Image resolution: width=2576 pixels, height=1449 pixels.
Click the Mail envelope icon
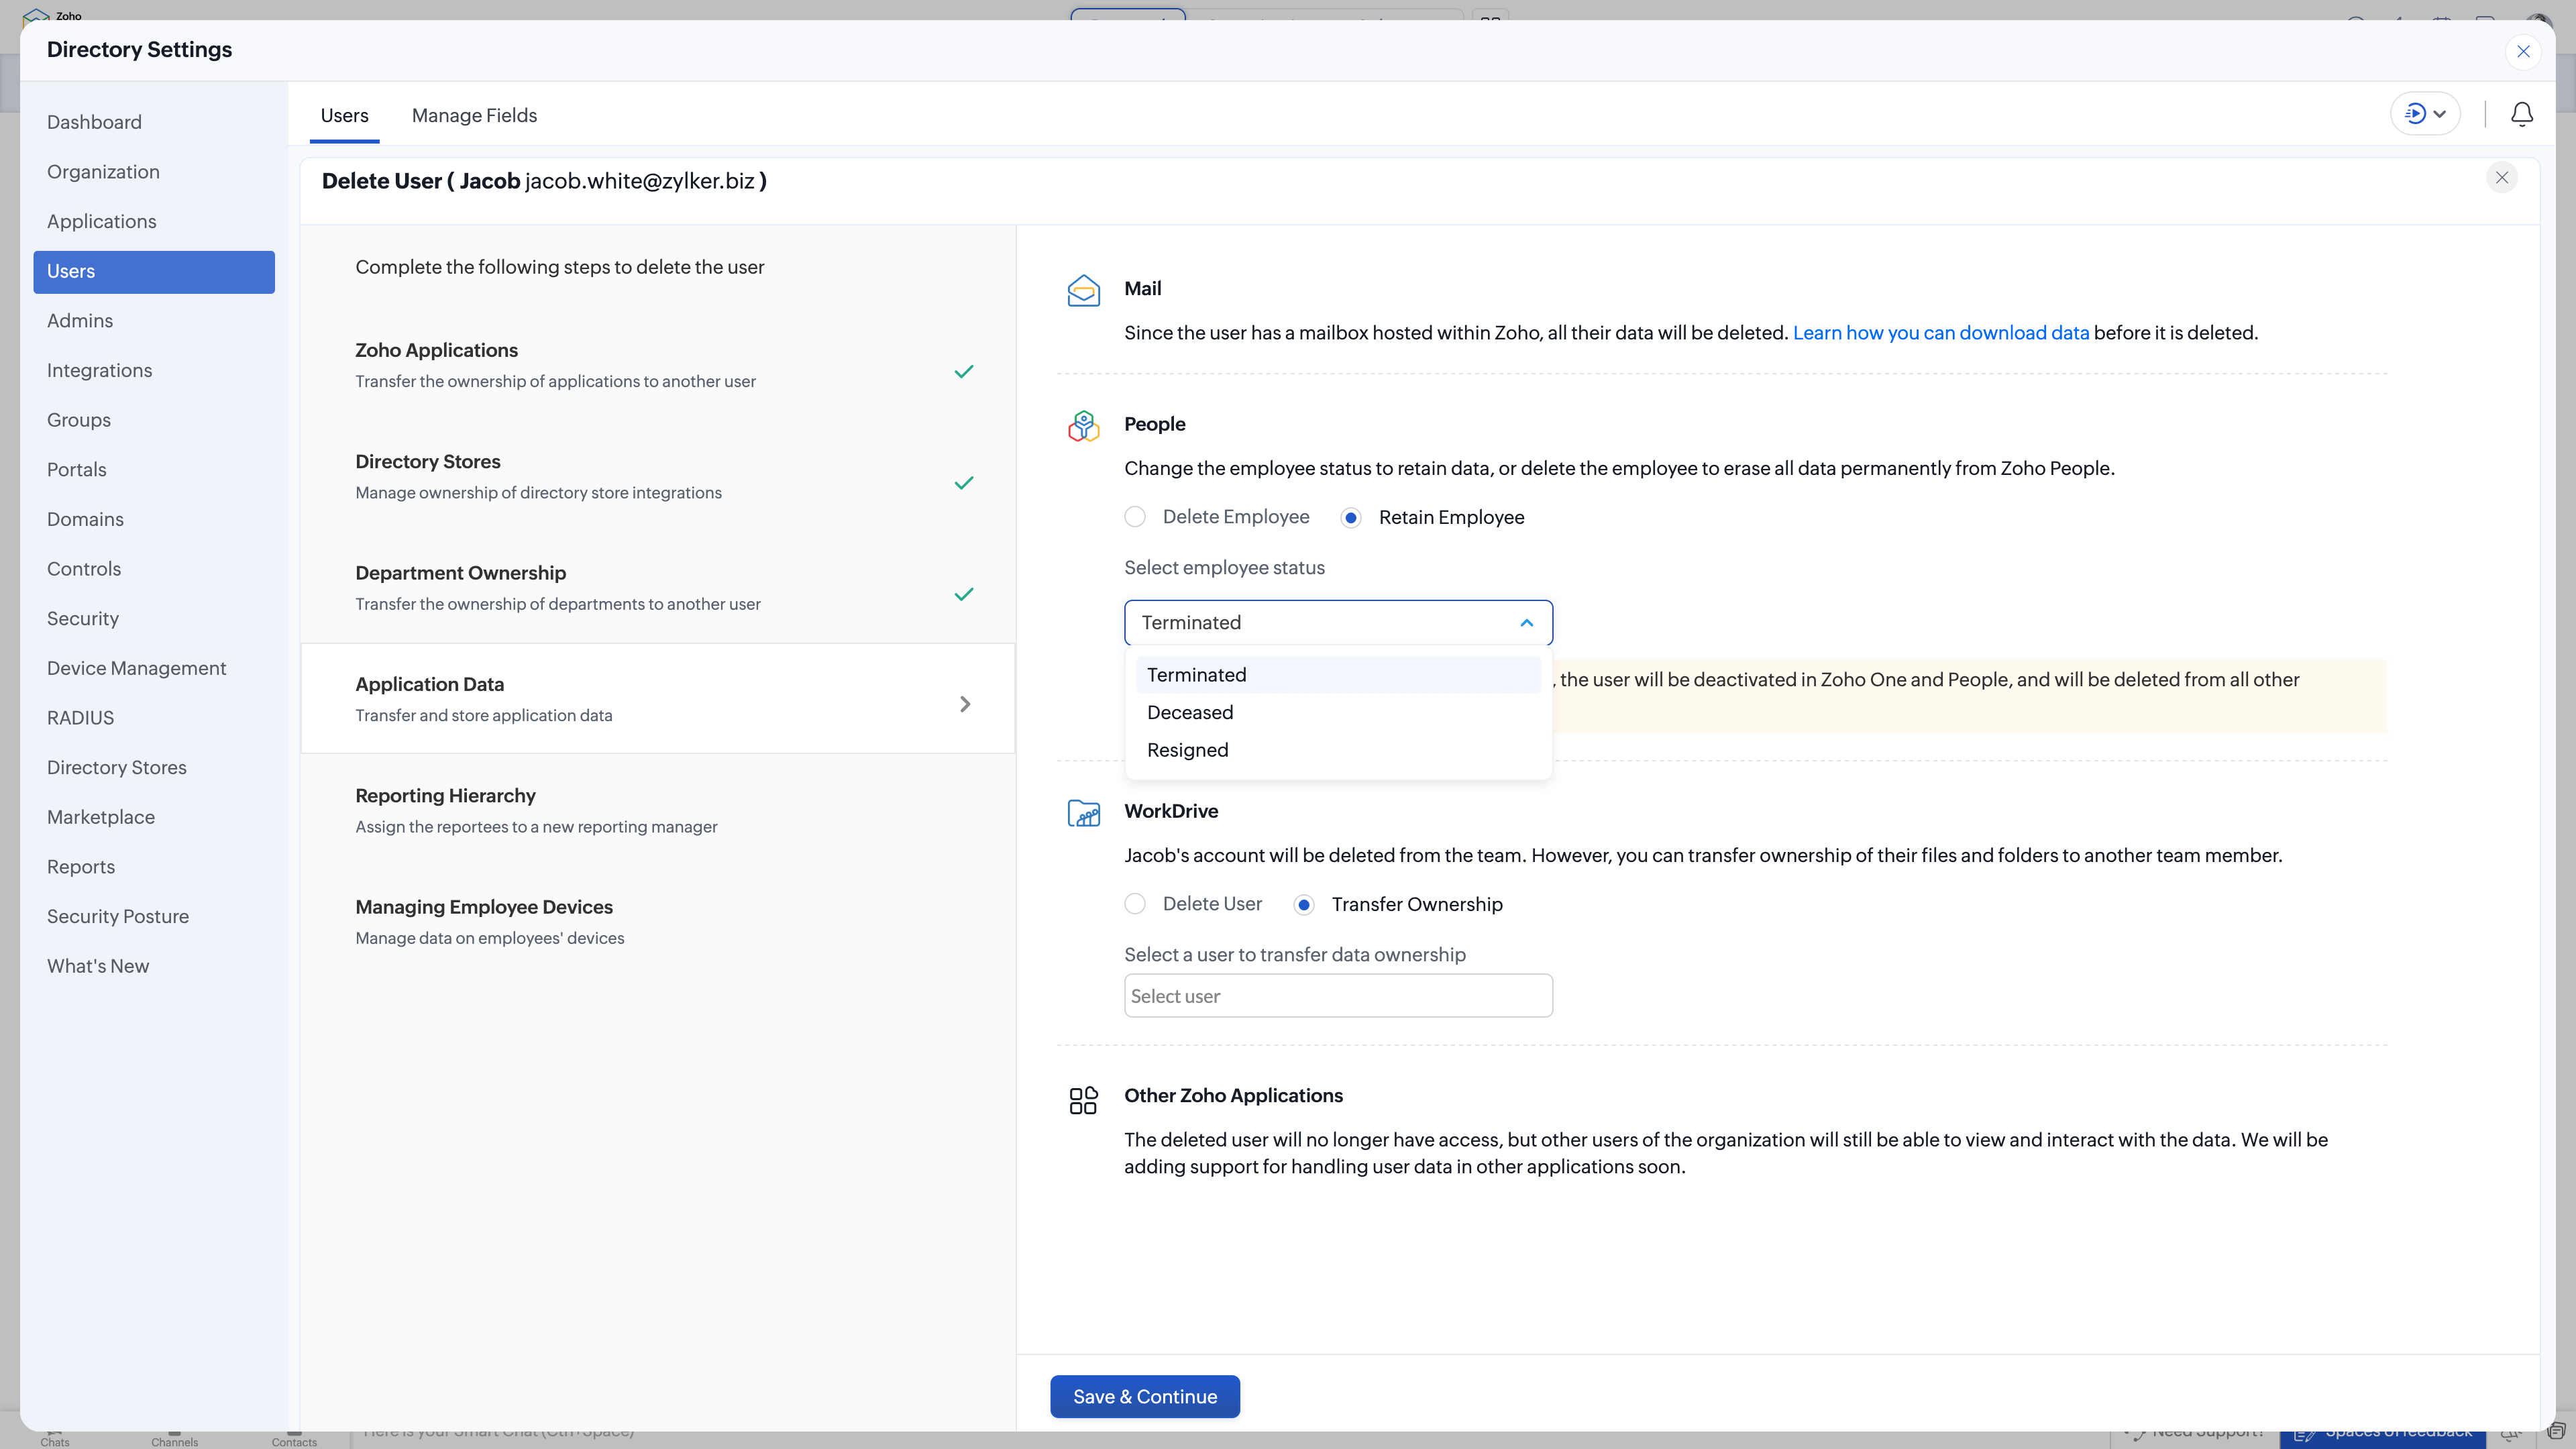[x=1083, y=289]
